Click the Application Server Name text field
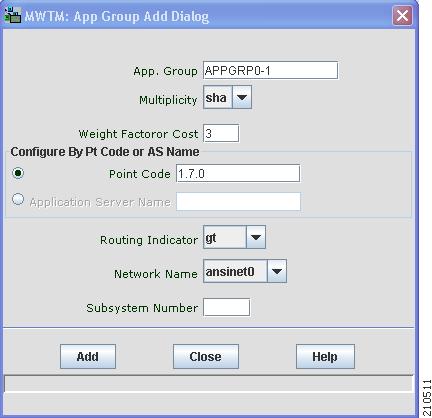432x418 pixels. click(x=238, y=201)
